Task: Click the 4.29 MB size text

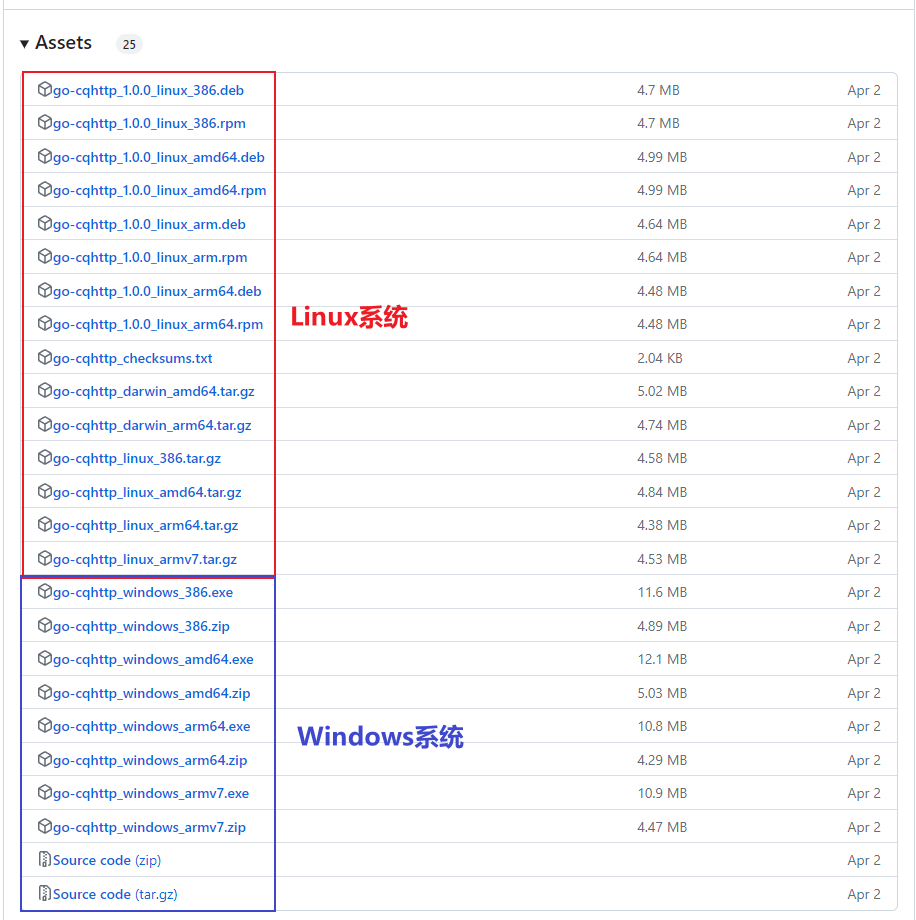Action: pos(662,760)
